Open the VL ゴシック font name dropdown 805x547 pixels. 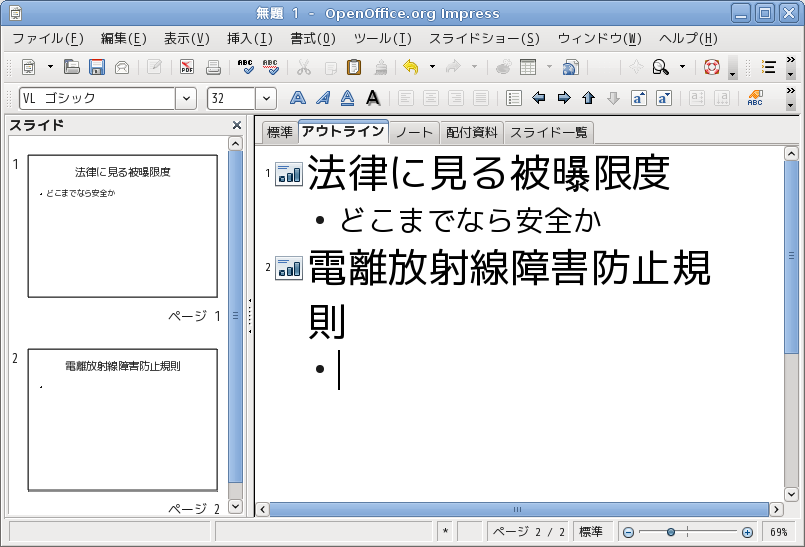[x=186, y=98]
